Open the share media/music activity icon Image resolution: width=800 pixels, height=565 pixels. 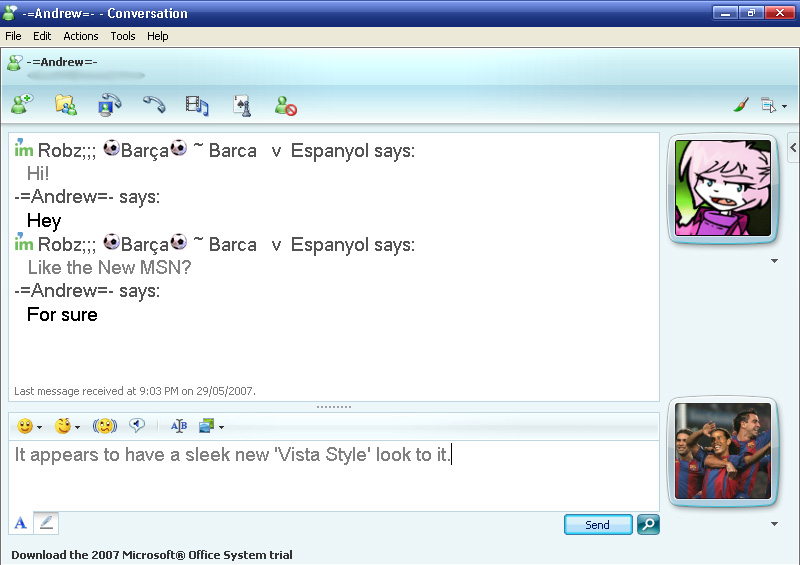[197, 106]
